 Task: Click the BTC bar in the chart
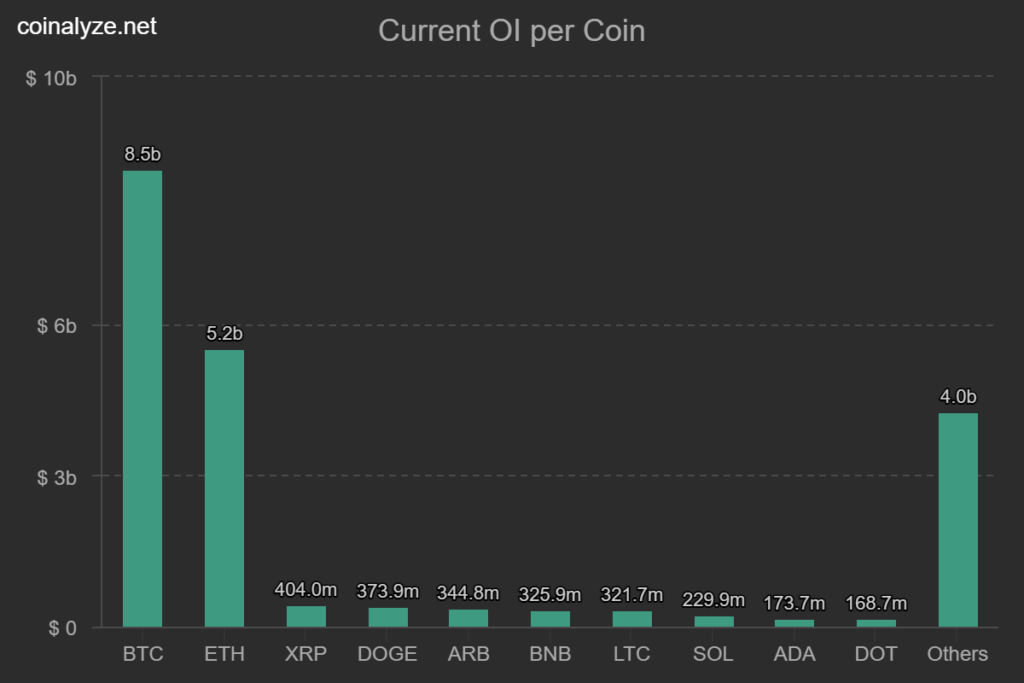pyautogui.click(x=142, y=398)
